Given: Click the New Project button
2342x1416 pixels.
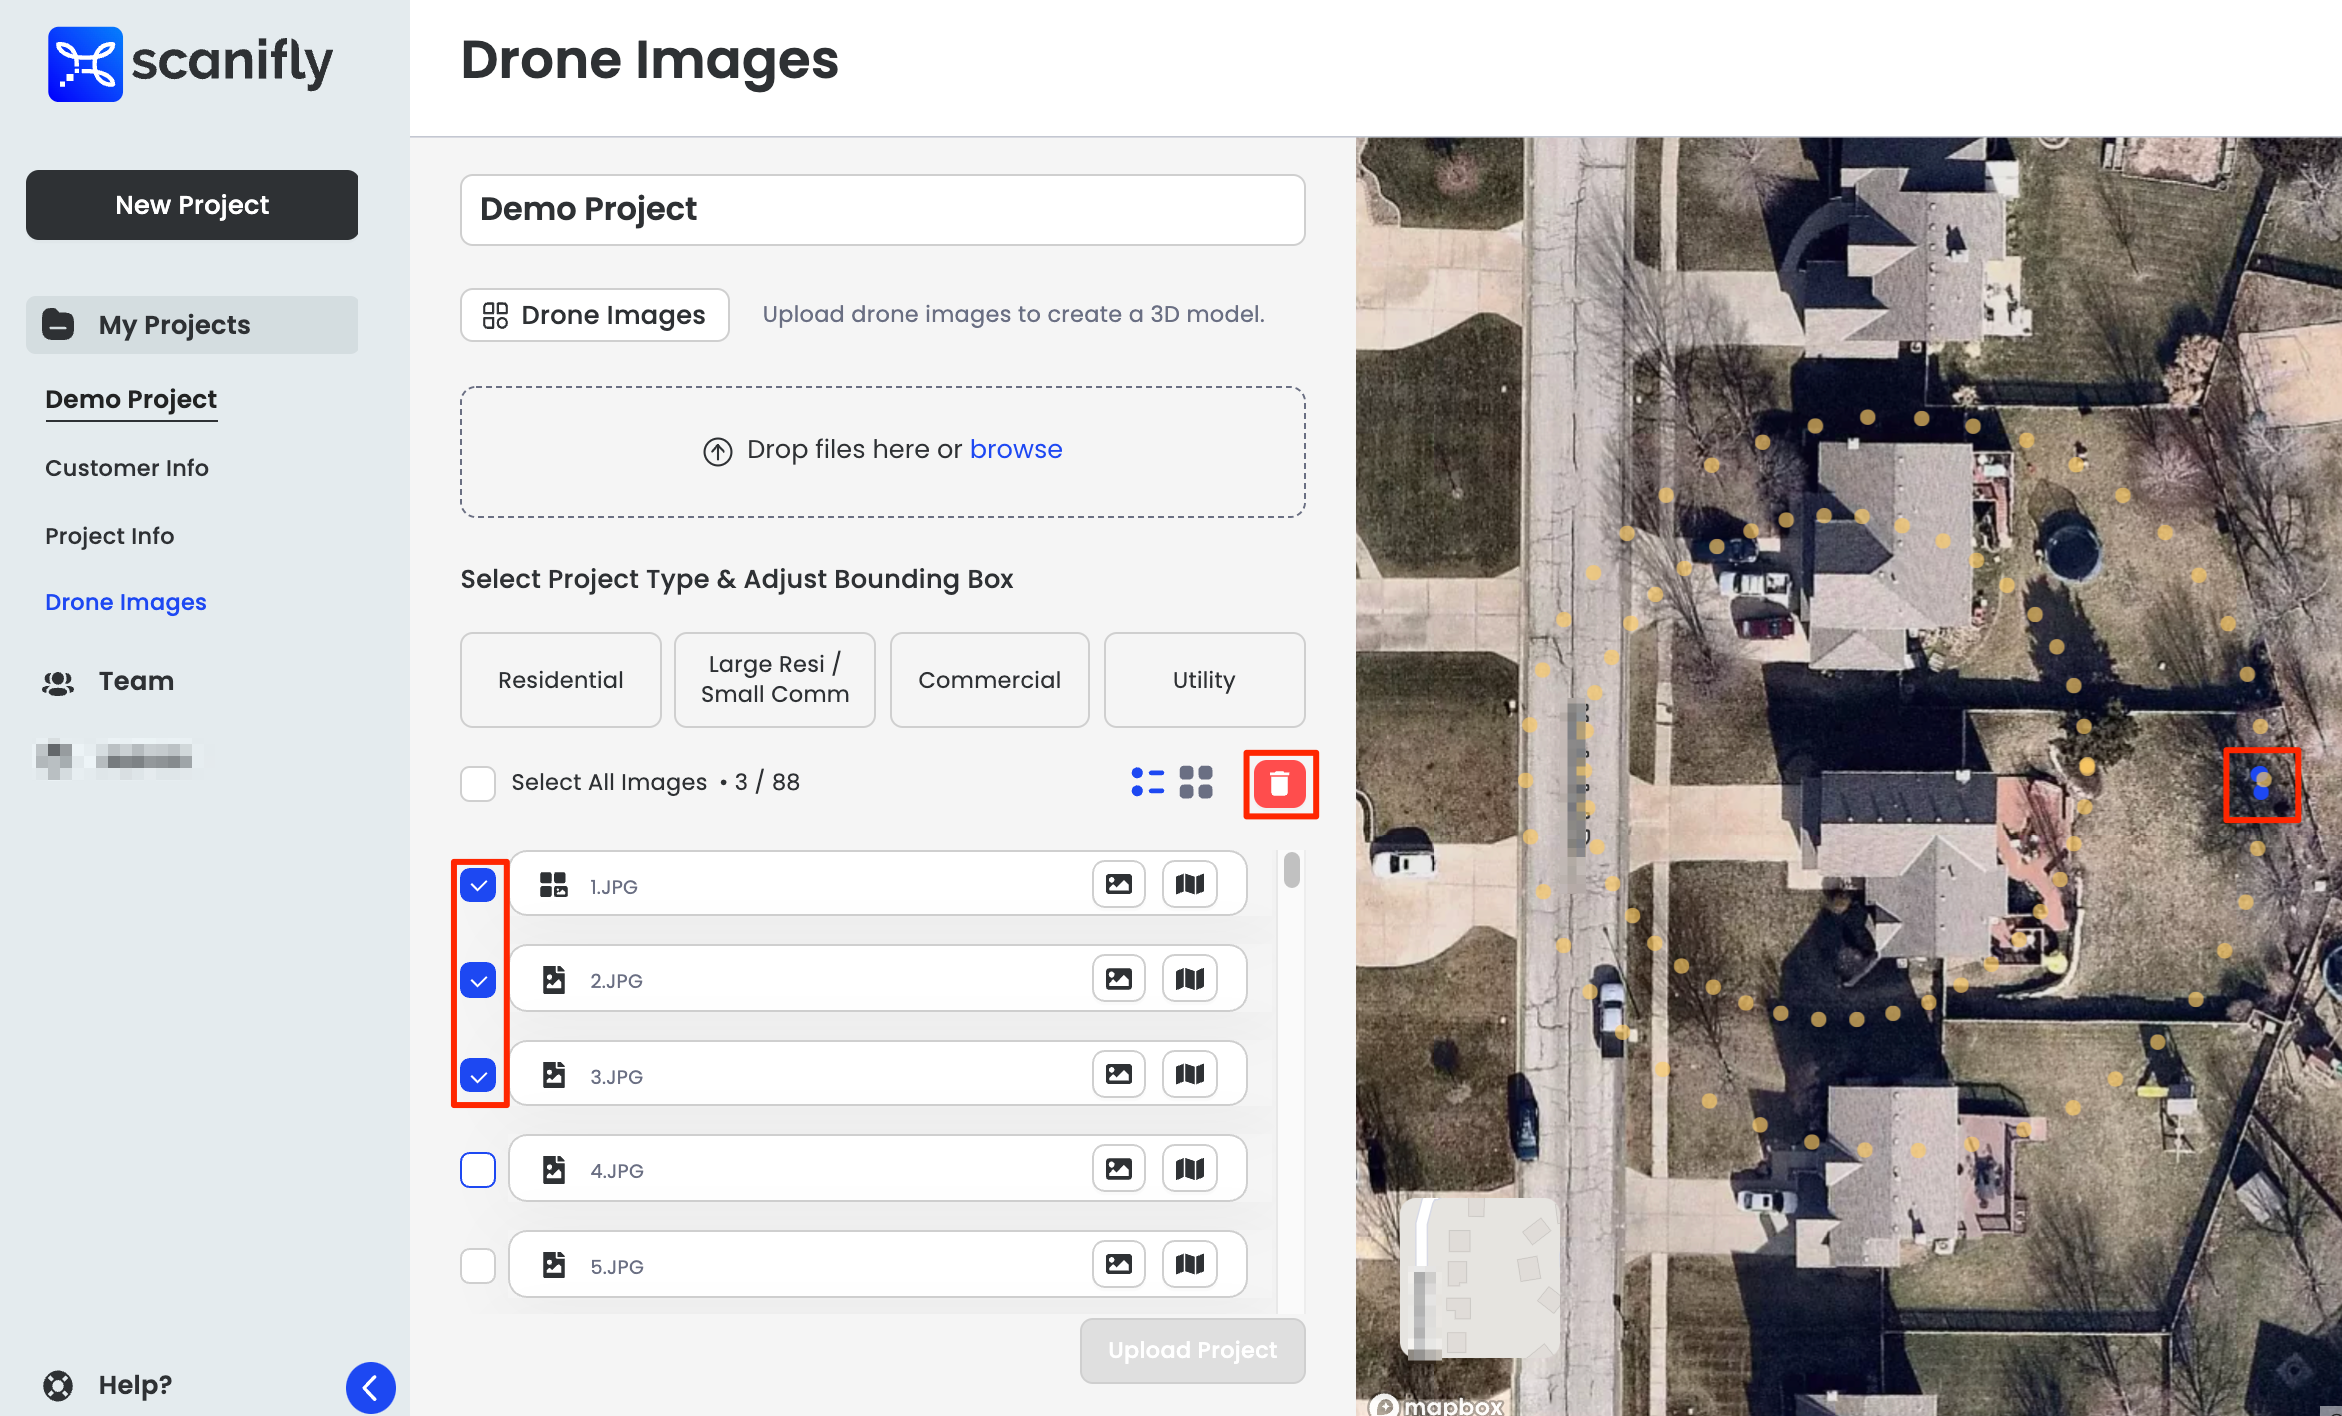Looking at the screenshot, I should [192, 205].
